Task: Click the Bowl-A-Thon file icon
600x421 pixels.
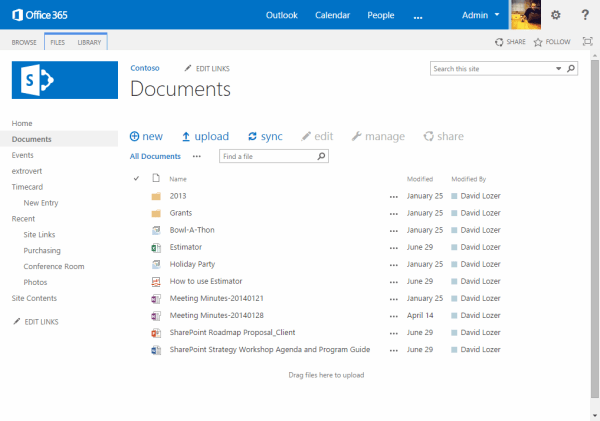Action: tap(156, 230)
